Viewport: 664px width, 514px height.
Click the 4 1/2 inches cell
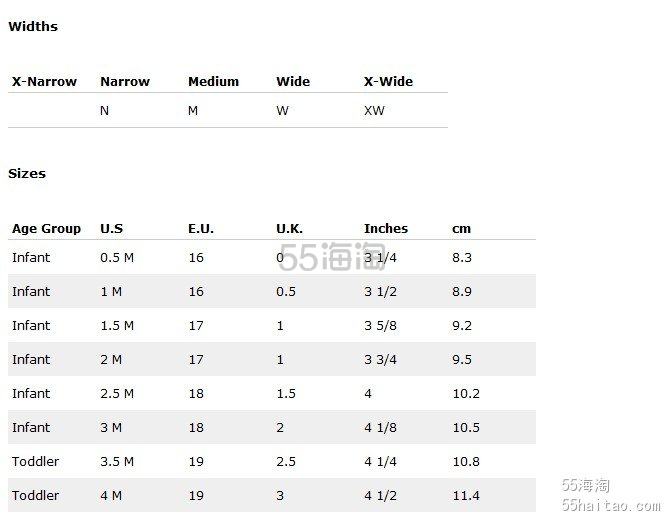(x=380, y=495)
